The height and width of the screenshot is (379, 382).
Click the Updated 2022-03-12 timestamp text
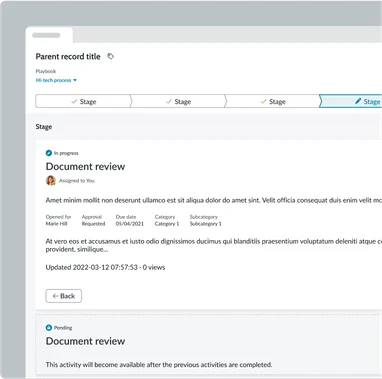tap(105, 267)
